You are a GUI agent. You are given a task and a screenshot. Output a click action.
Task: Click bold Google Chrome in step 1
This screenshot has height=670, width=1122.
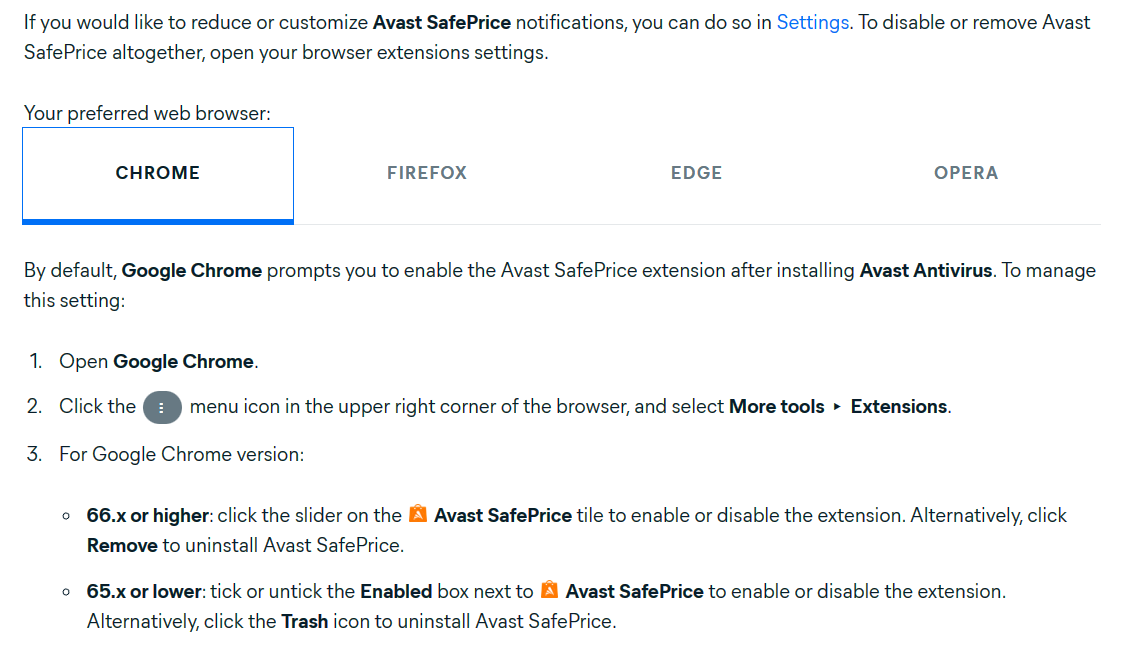[x=184, y=362]
